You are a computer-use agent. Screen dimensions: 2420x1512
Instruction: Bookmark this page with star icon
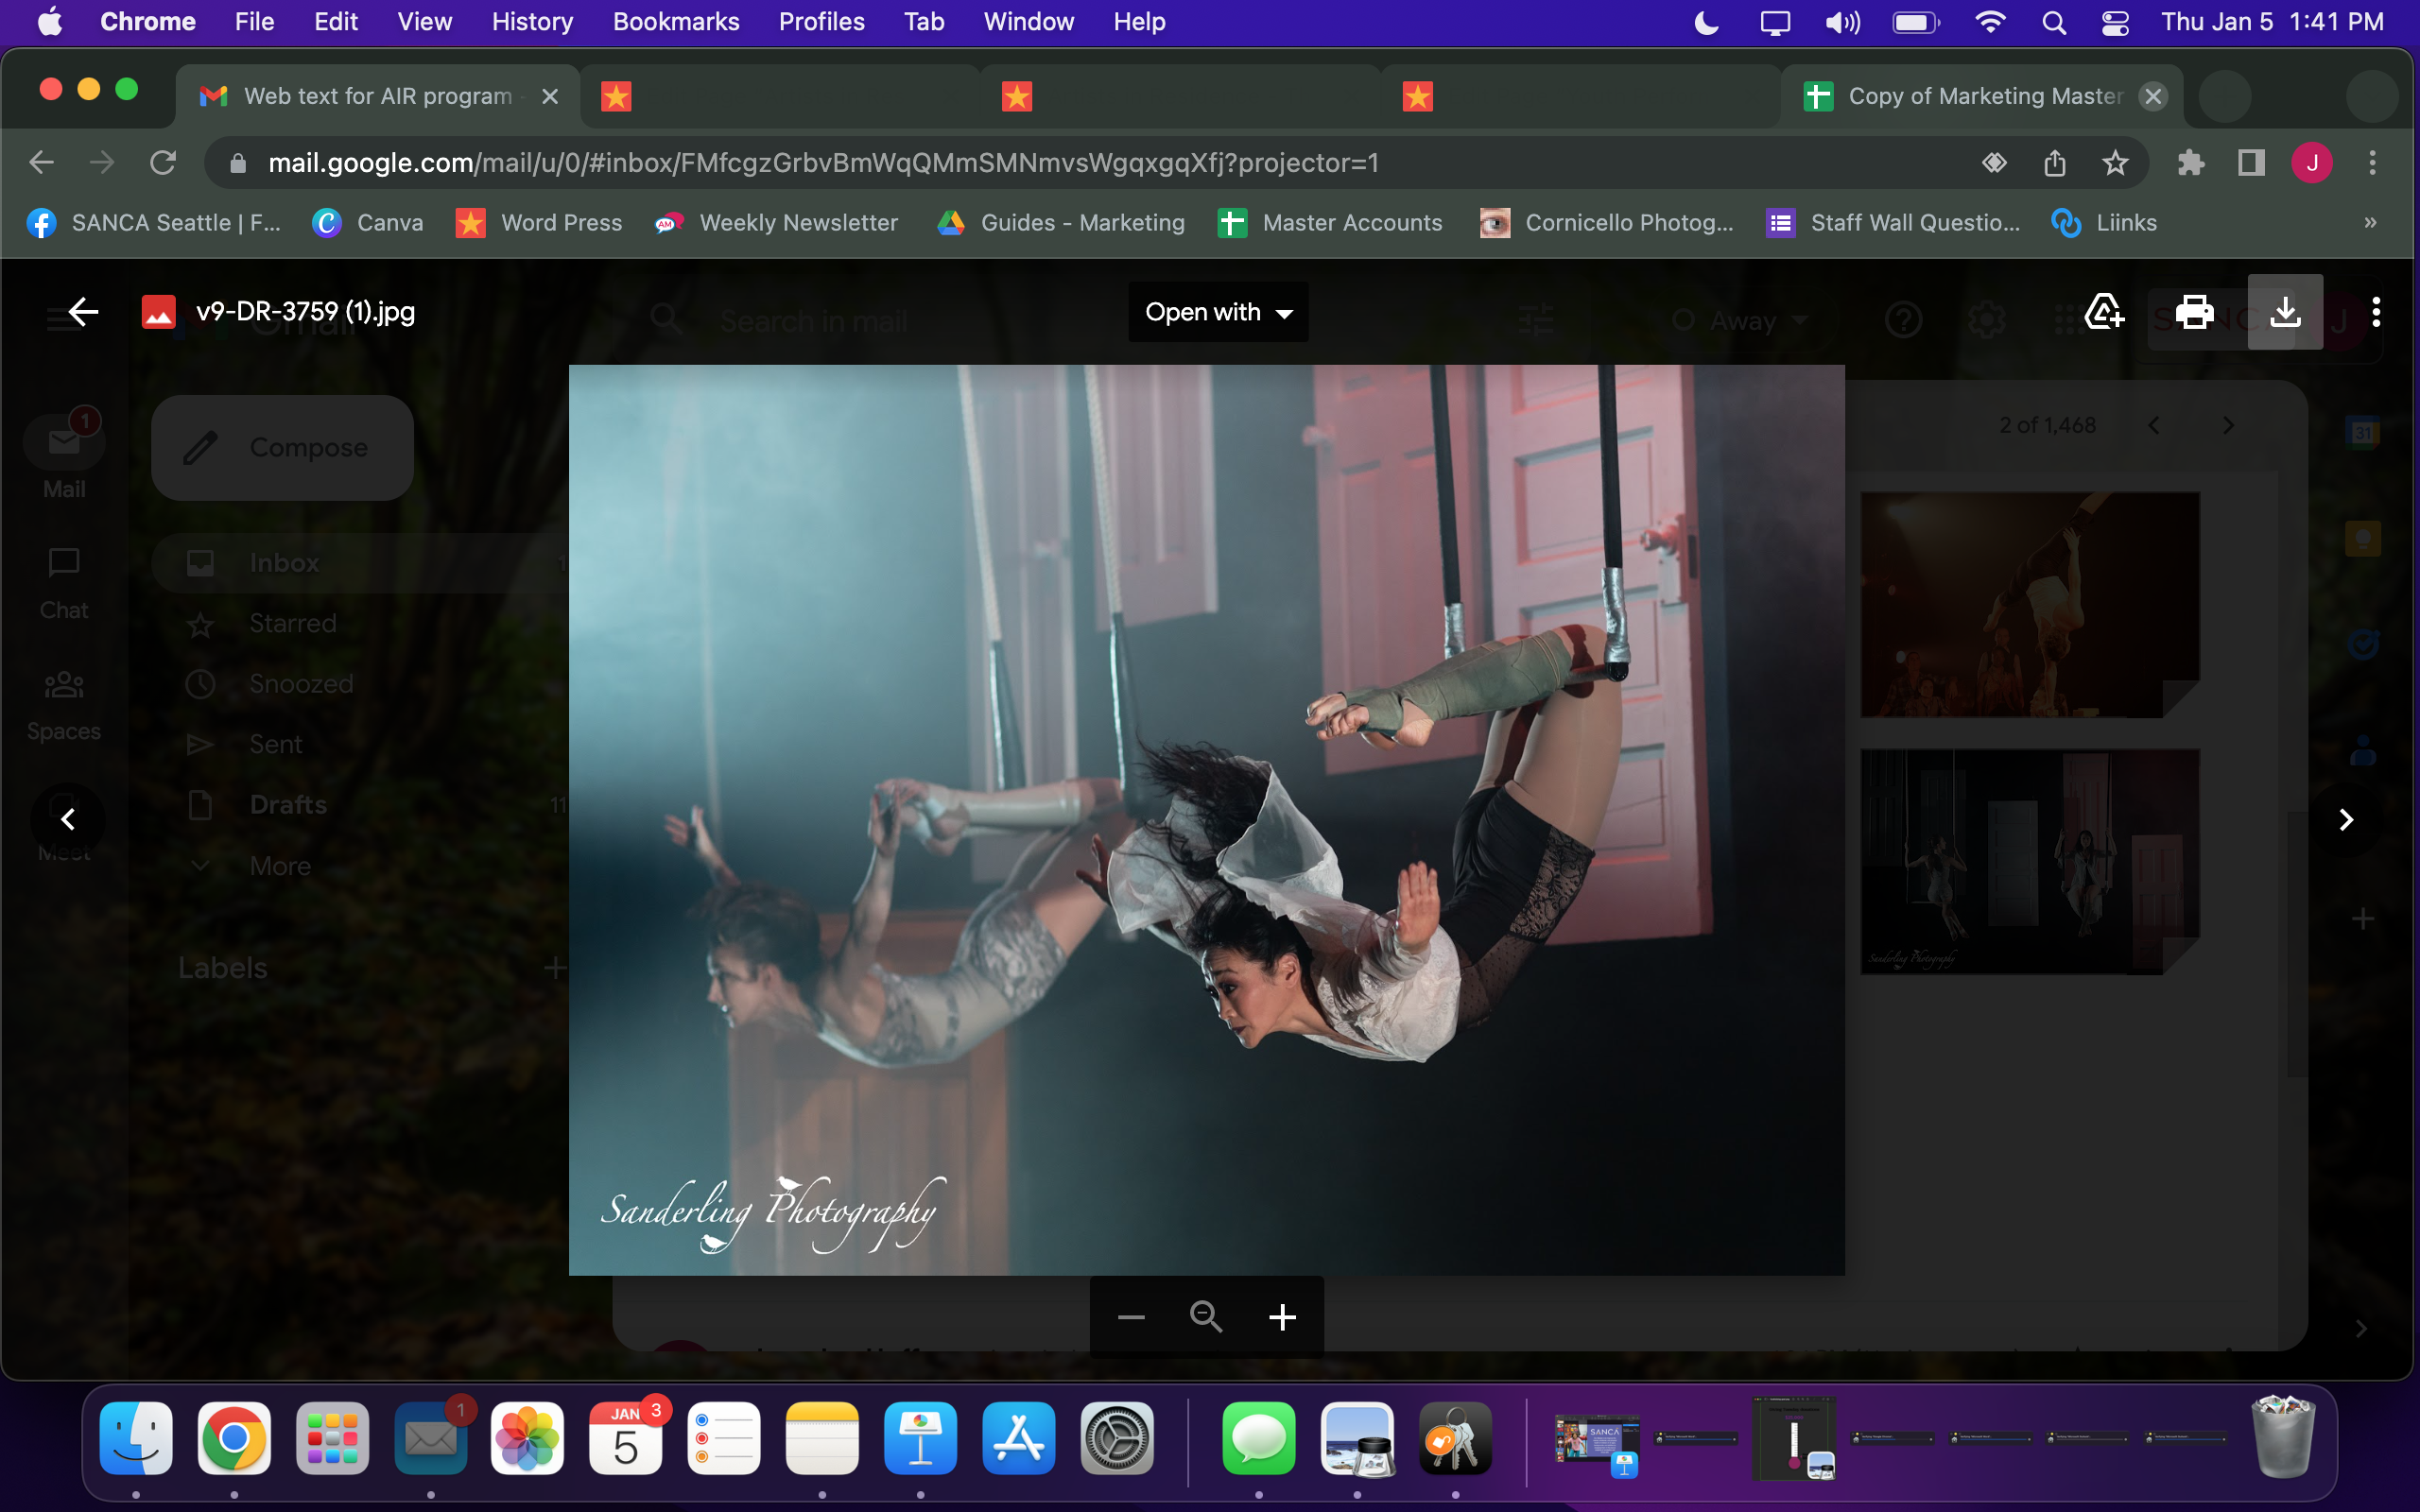point(2114,163)
